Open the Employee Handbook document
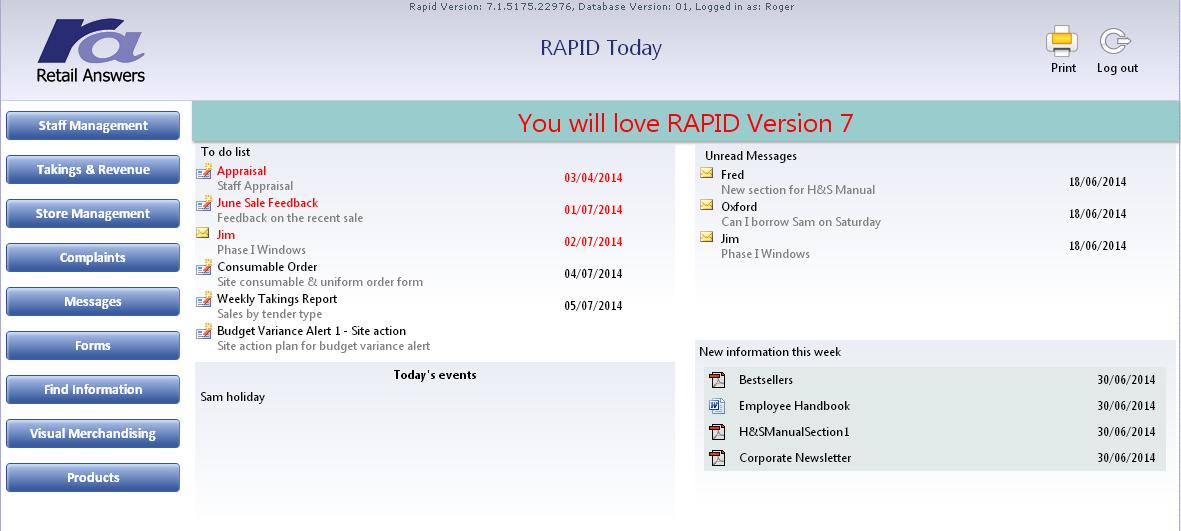This screenshot has width=1181, height=531. pos(795,406)
